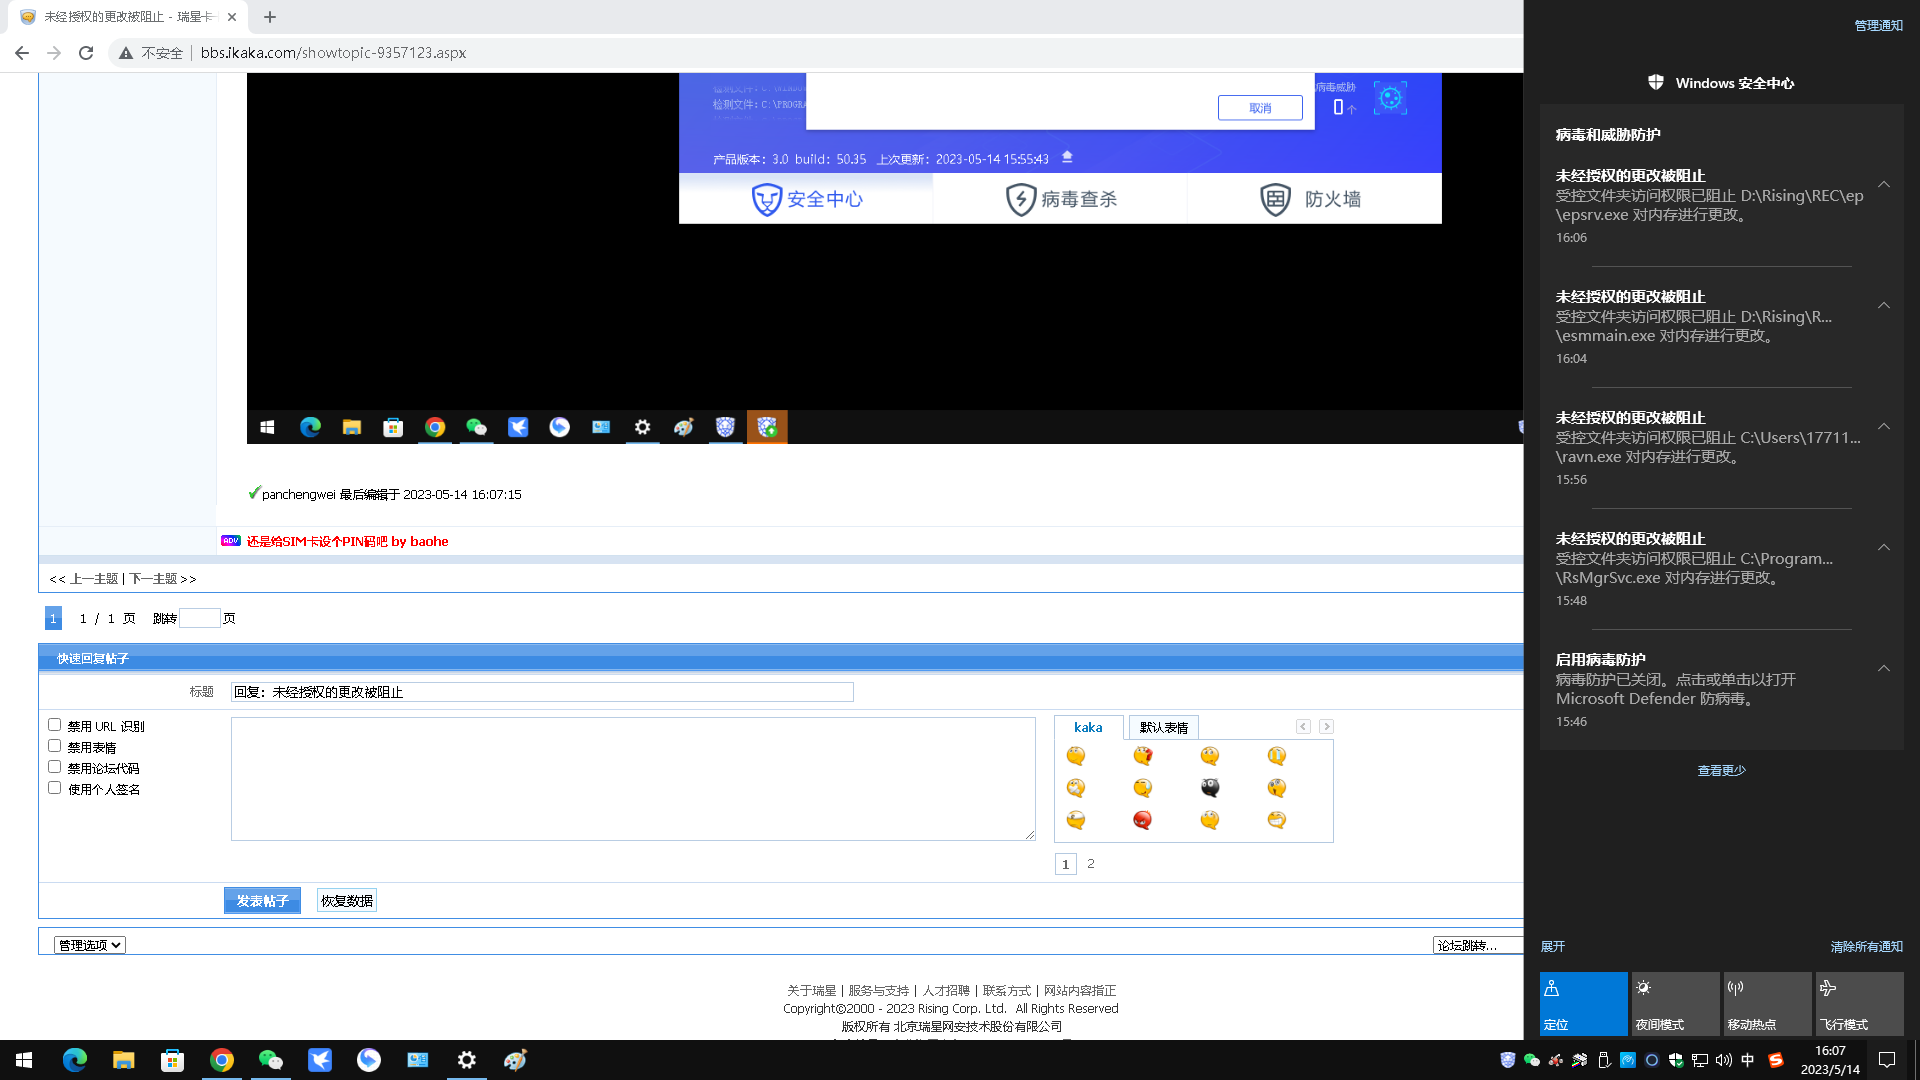Tick the 使用个人签名 checkbox
This screenshot has height=1080, width=1920.
point(55,788)
